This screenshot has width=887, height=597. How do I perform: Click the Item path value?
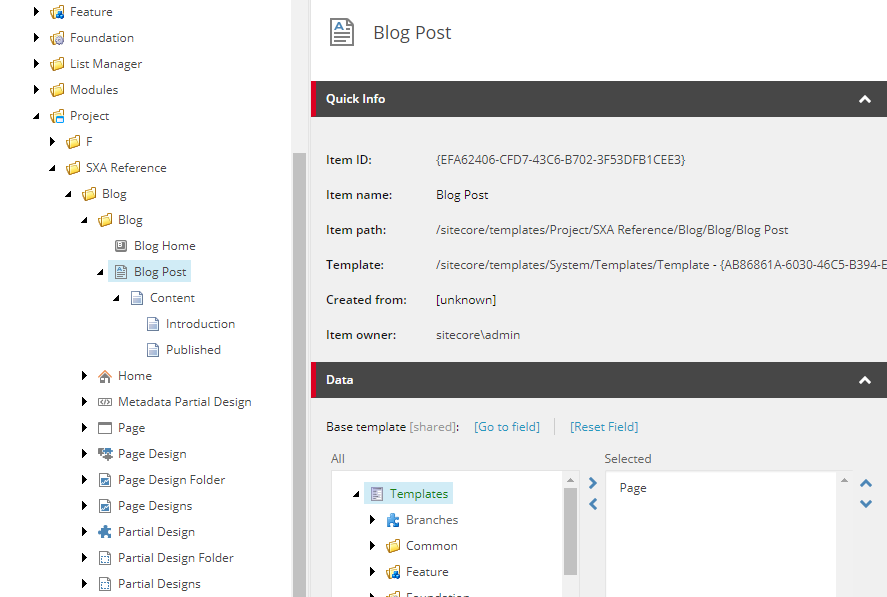(612, 230)
